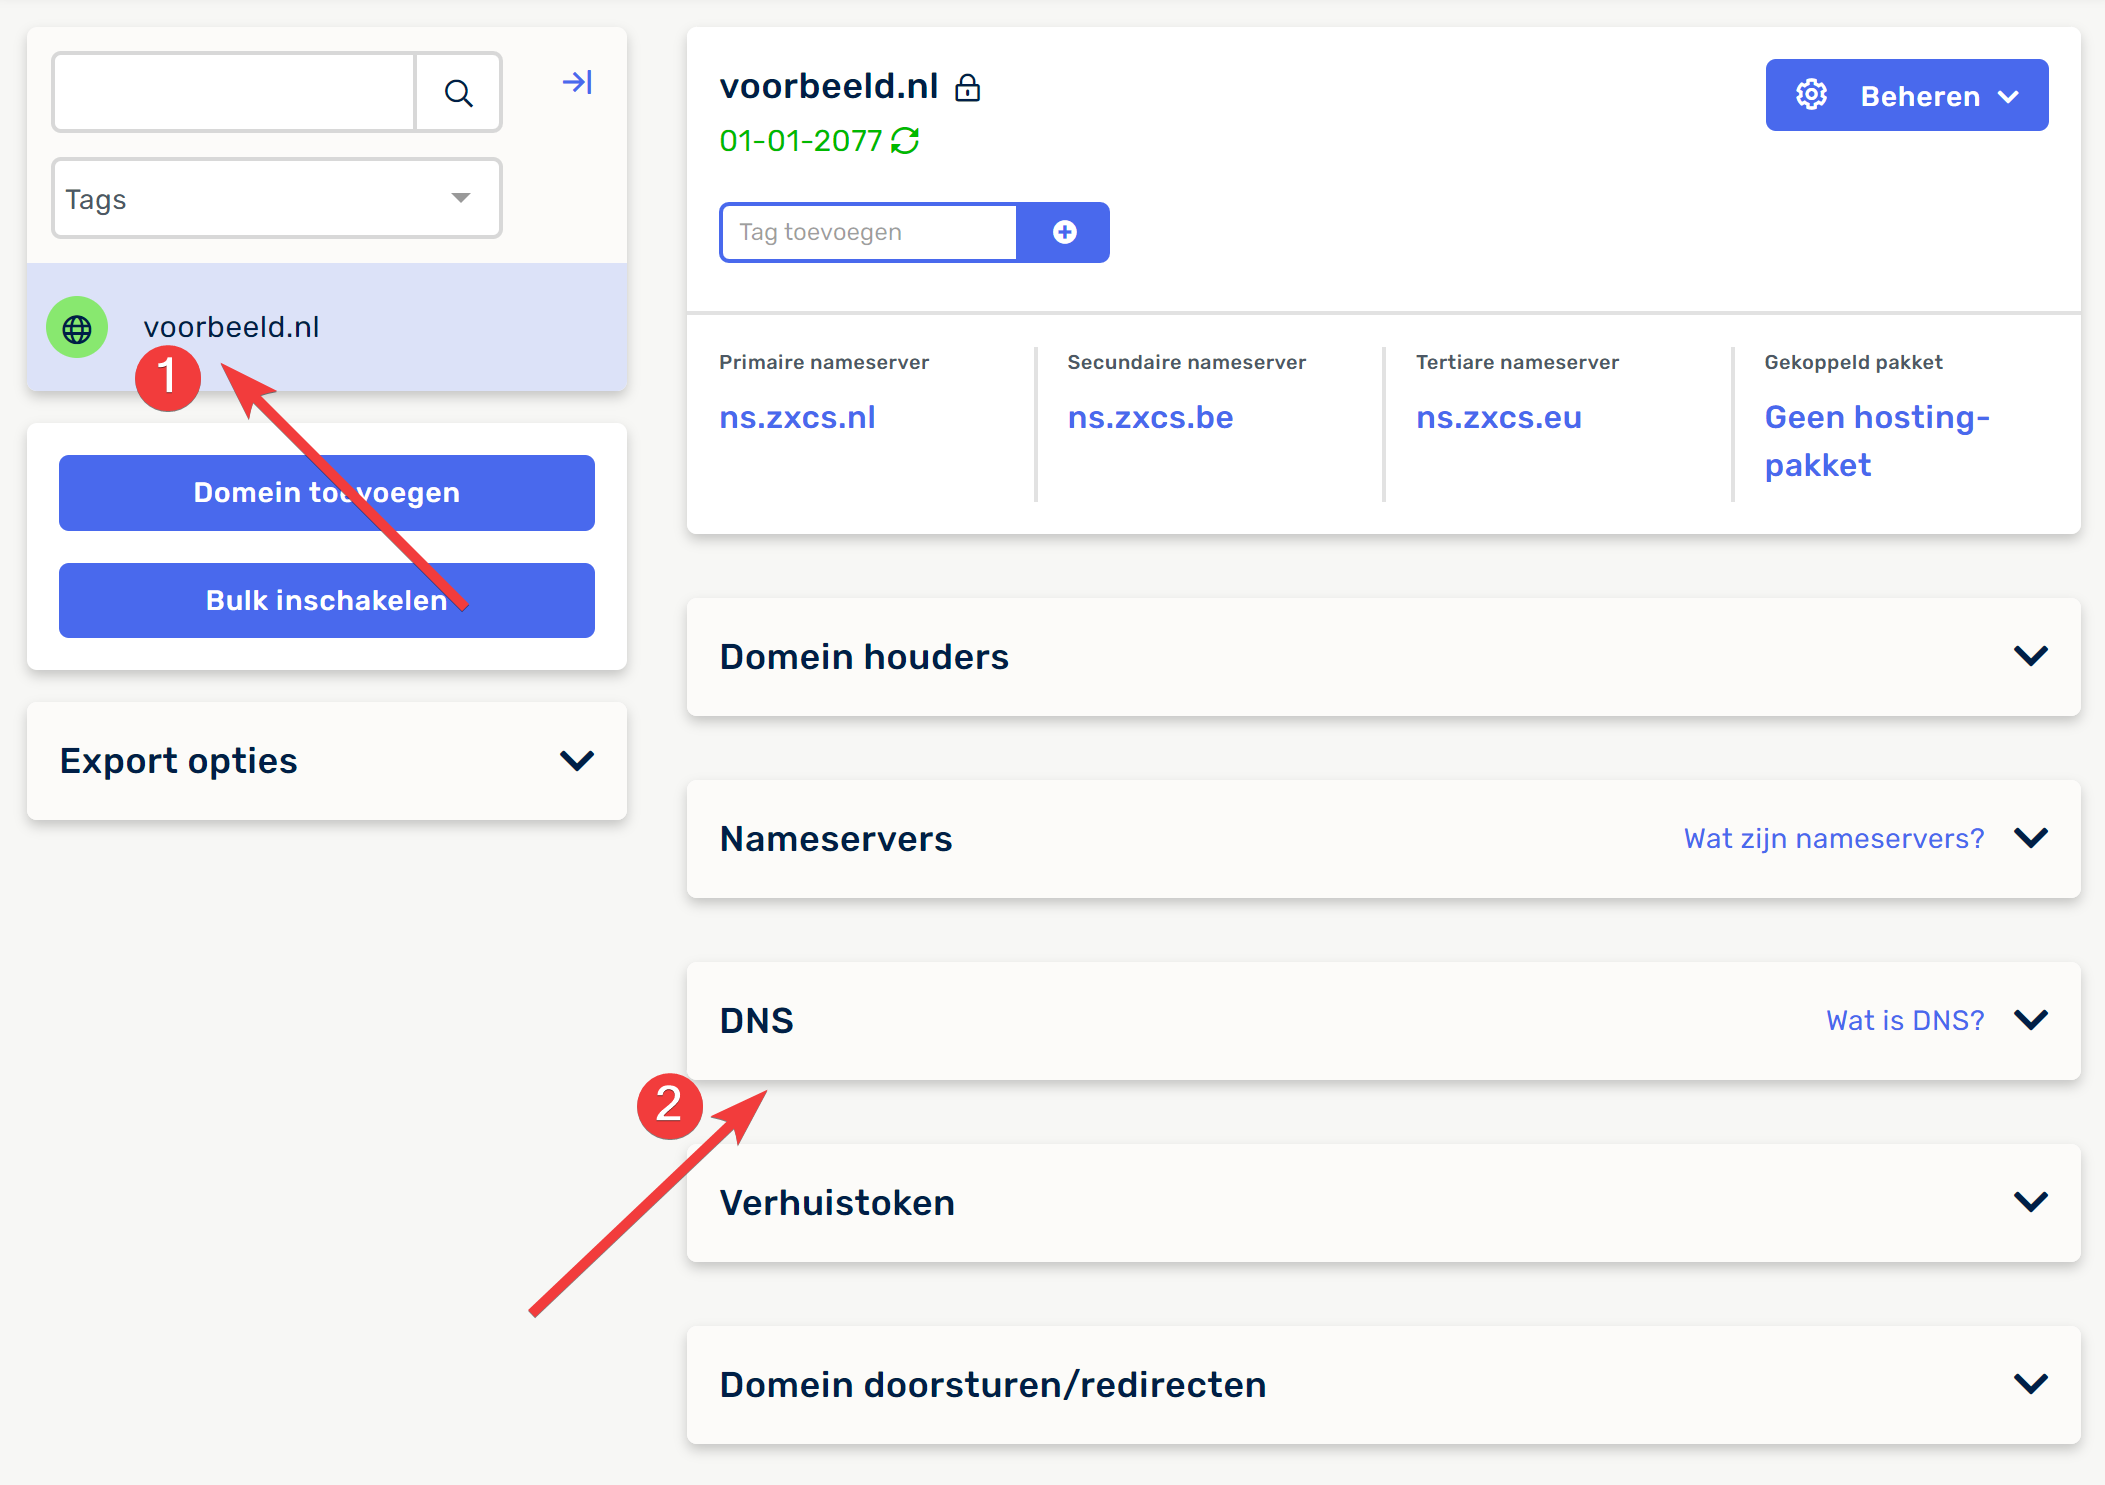2105x1485 pixels.
Task: Click the search magnifier icon
Action: [458, 93]
